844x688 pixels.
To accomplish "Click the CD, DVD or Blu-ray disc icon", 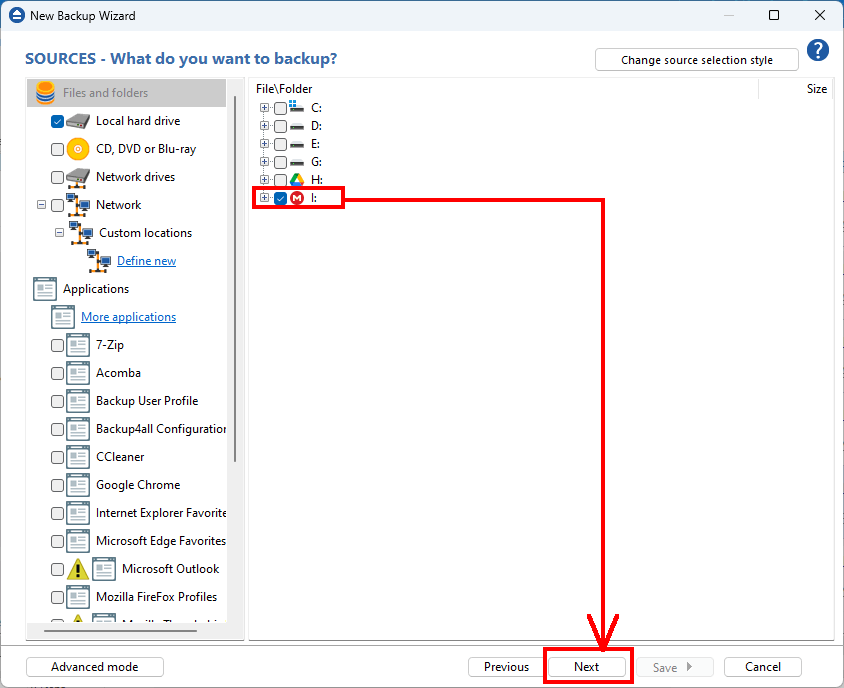I will pos(78,149).
